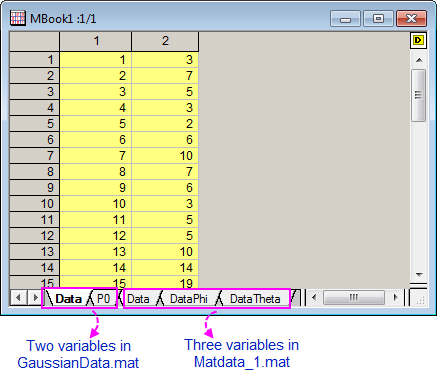438x381 pixels.
Task: Switch to the DataPhi sheet tab
Action: (189, 299)
